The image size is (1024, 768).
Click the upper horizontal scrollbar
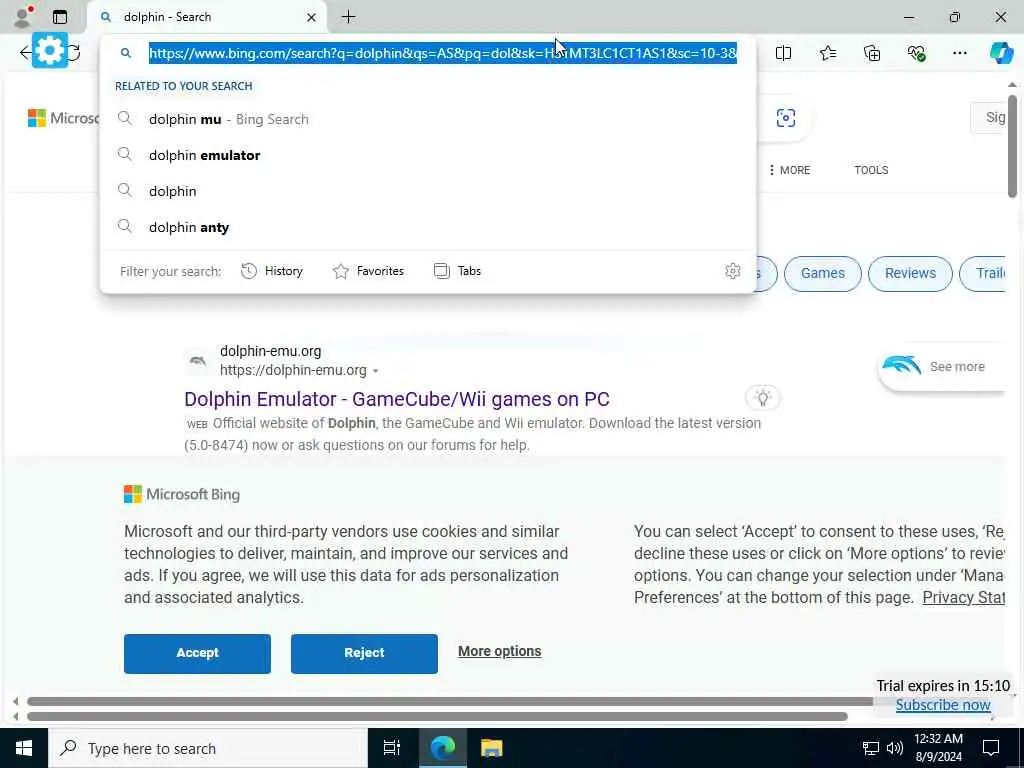451,701
